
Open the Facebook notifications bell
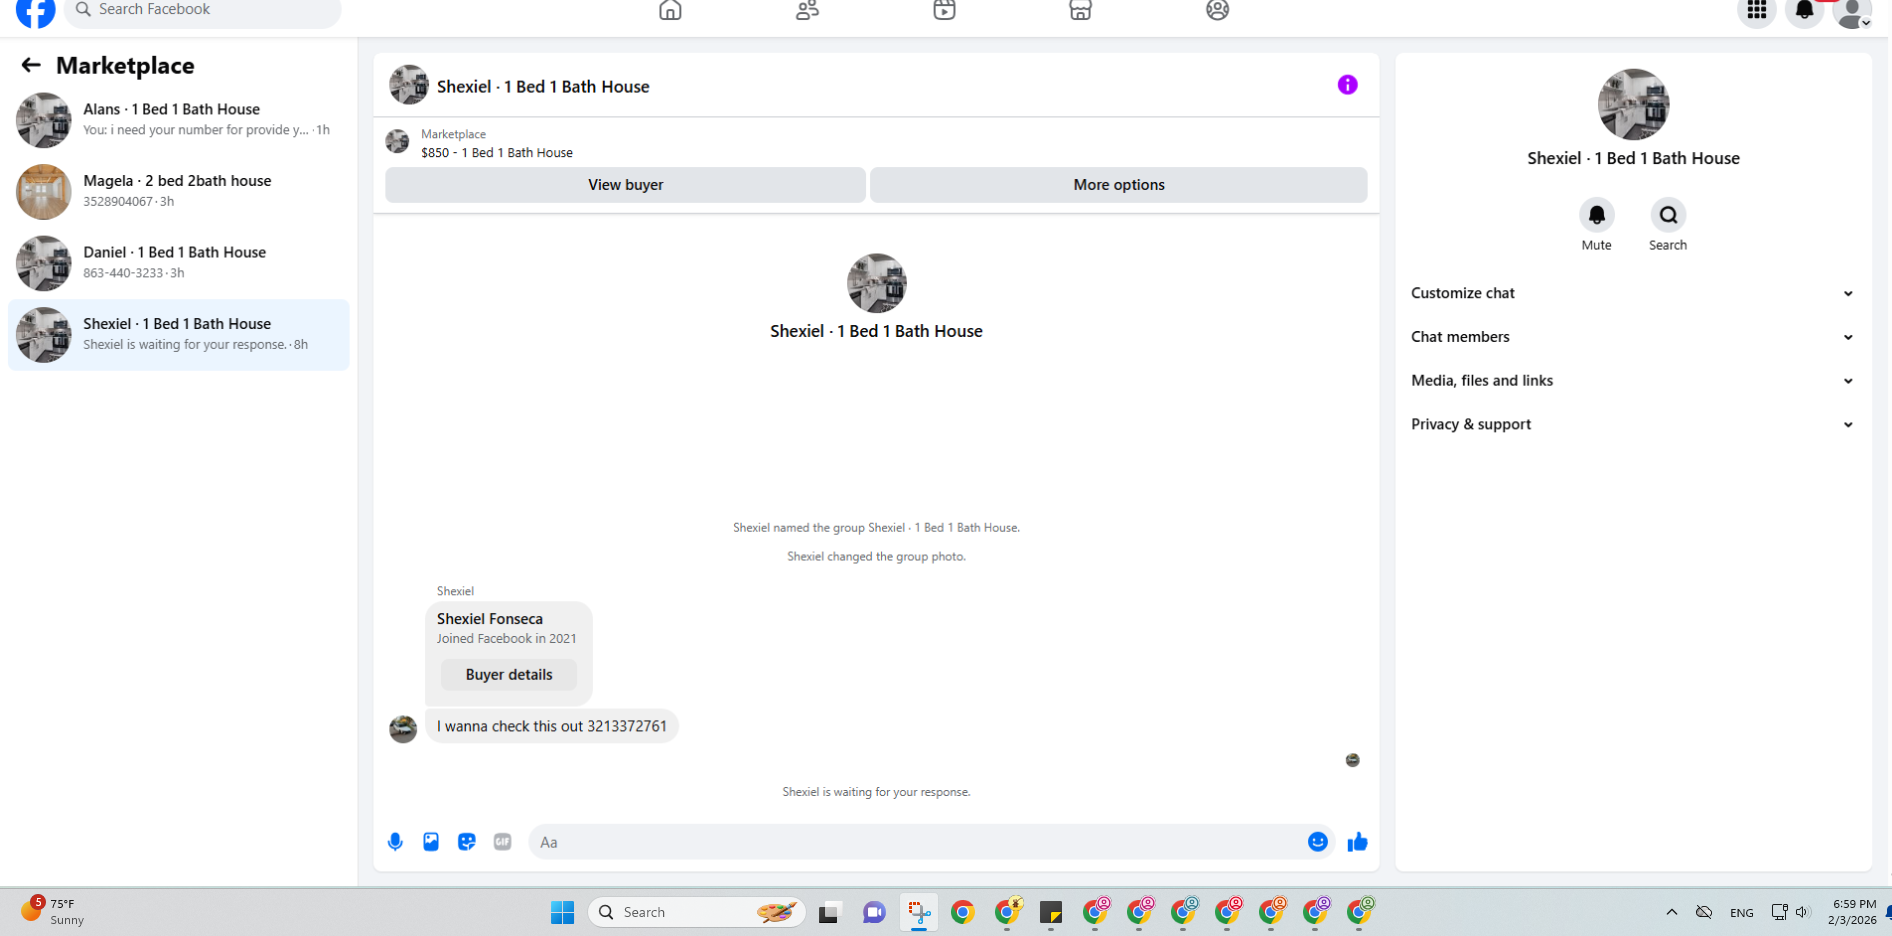[1804, 11]
